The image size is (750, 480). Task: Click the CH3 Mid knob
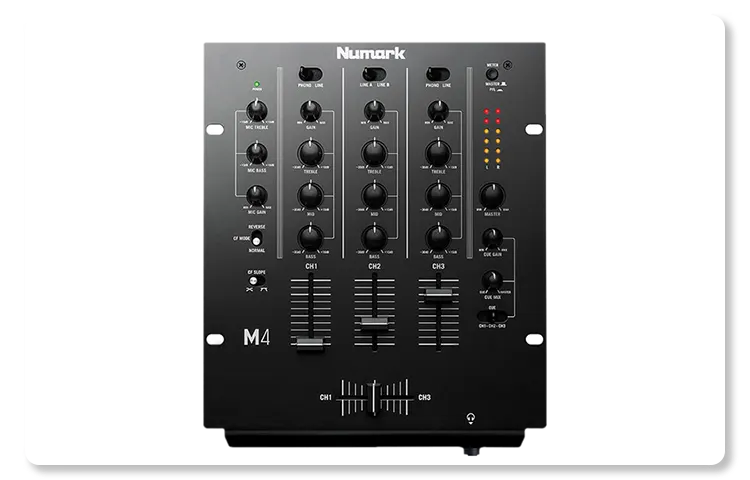point(438,196)
